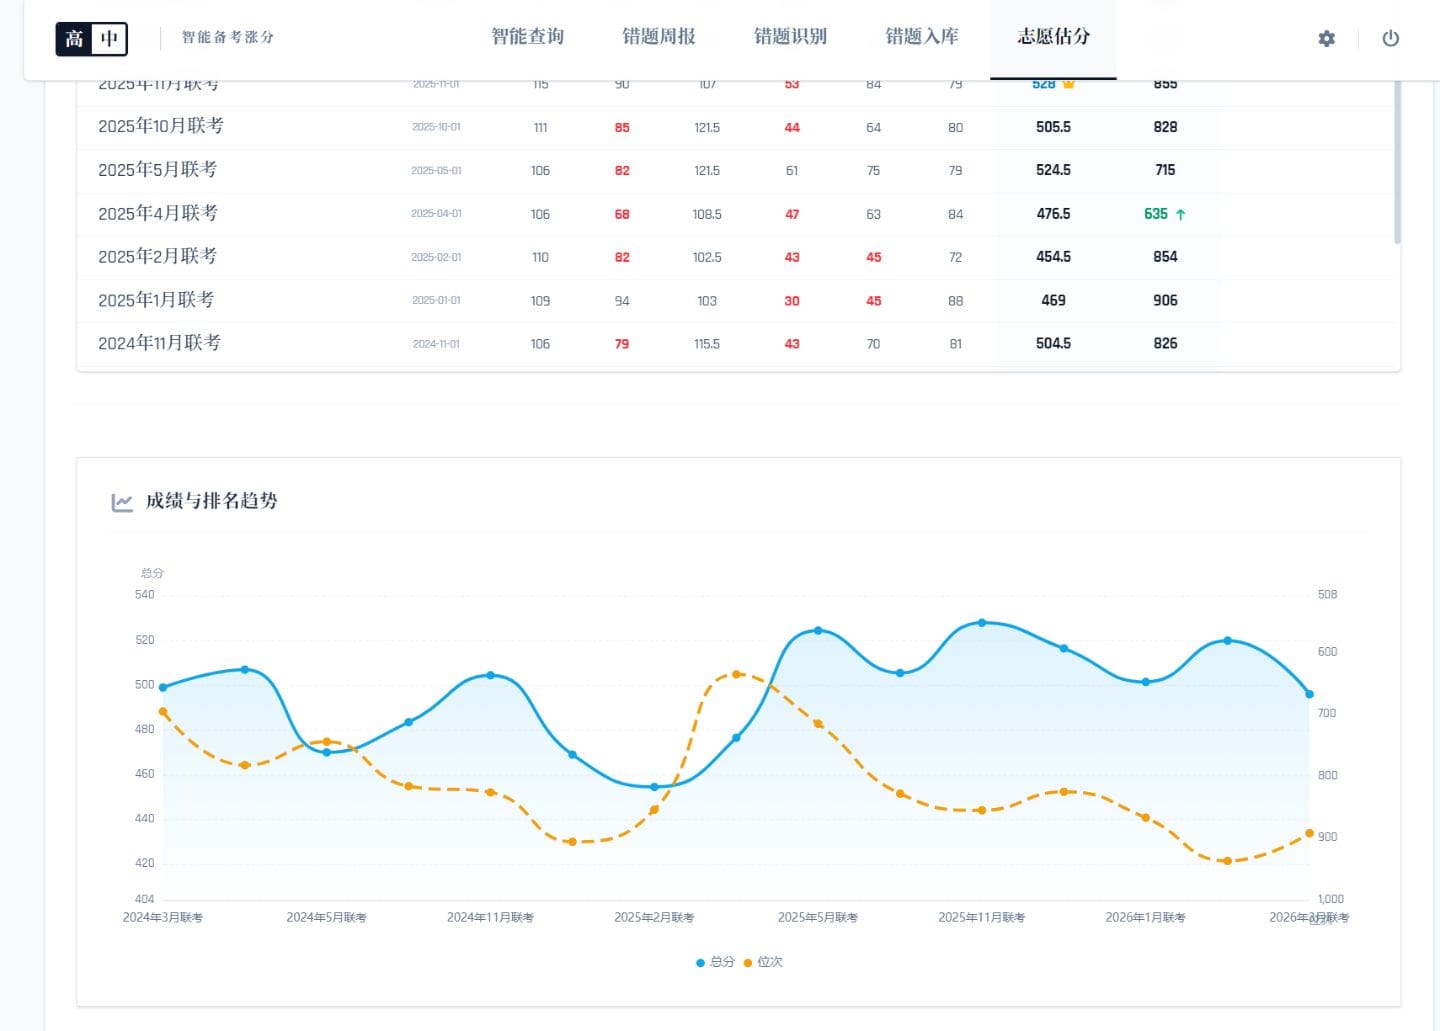The height and width of the screenshot is (1031, 1440).
Task: Click the green up arrow beside 635
Action: pos(1181,214)
